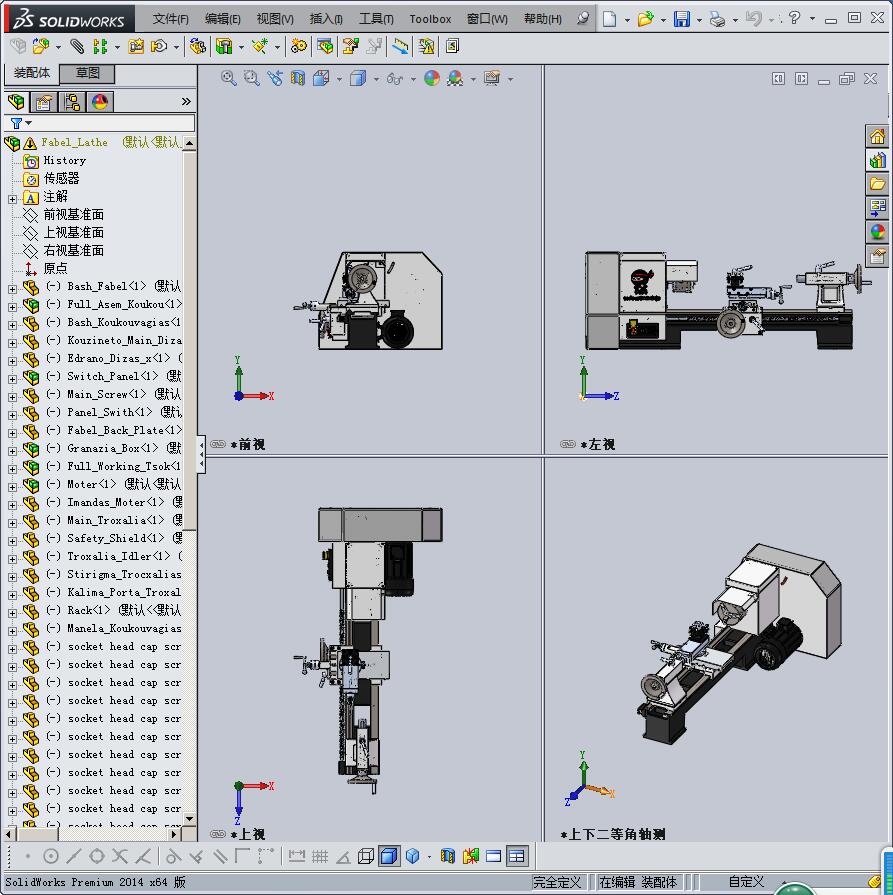Open SolidWorks Resources home icon in task pane
Viewport: 893px width, 895px height.
click(x=877, y=136)
